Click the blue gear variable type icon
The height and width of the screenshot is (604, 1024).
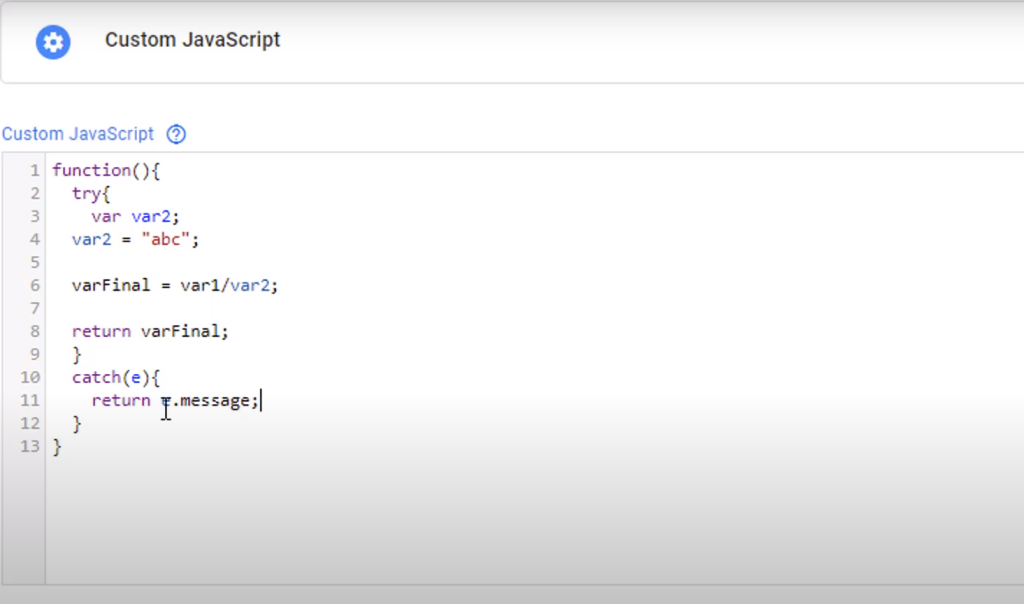53,42
